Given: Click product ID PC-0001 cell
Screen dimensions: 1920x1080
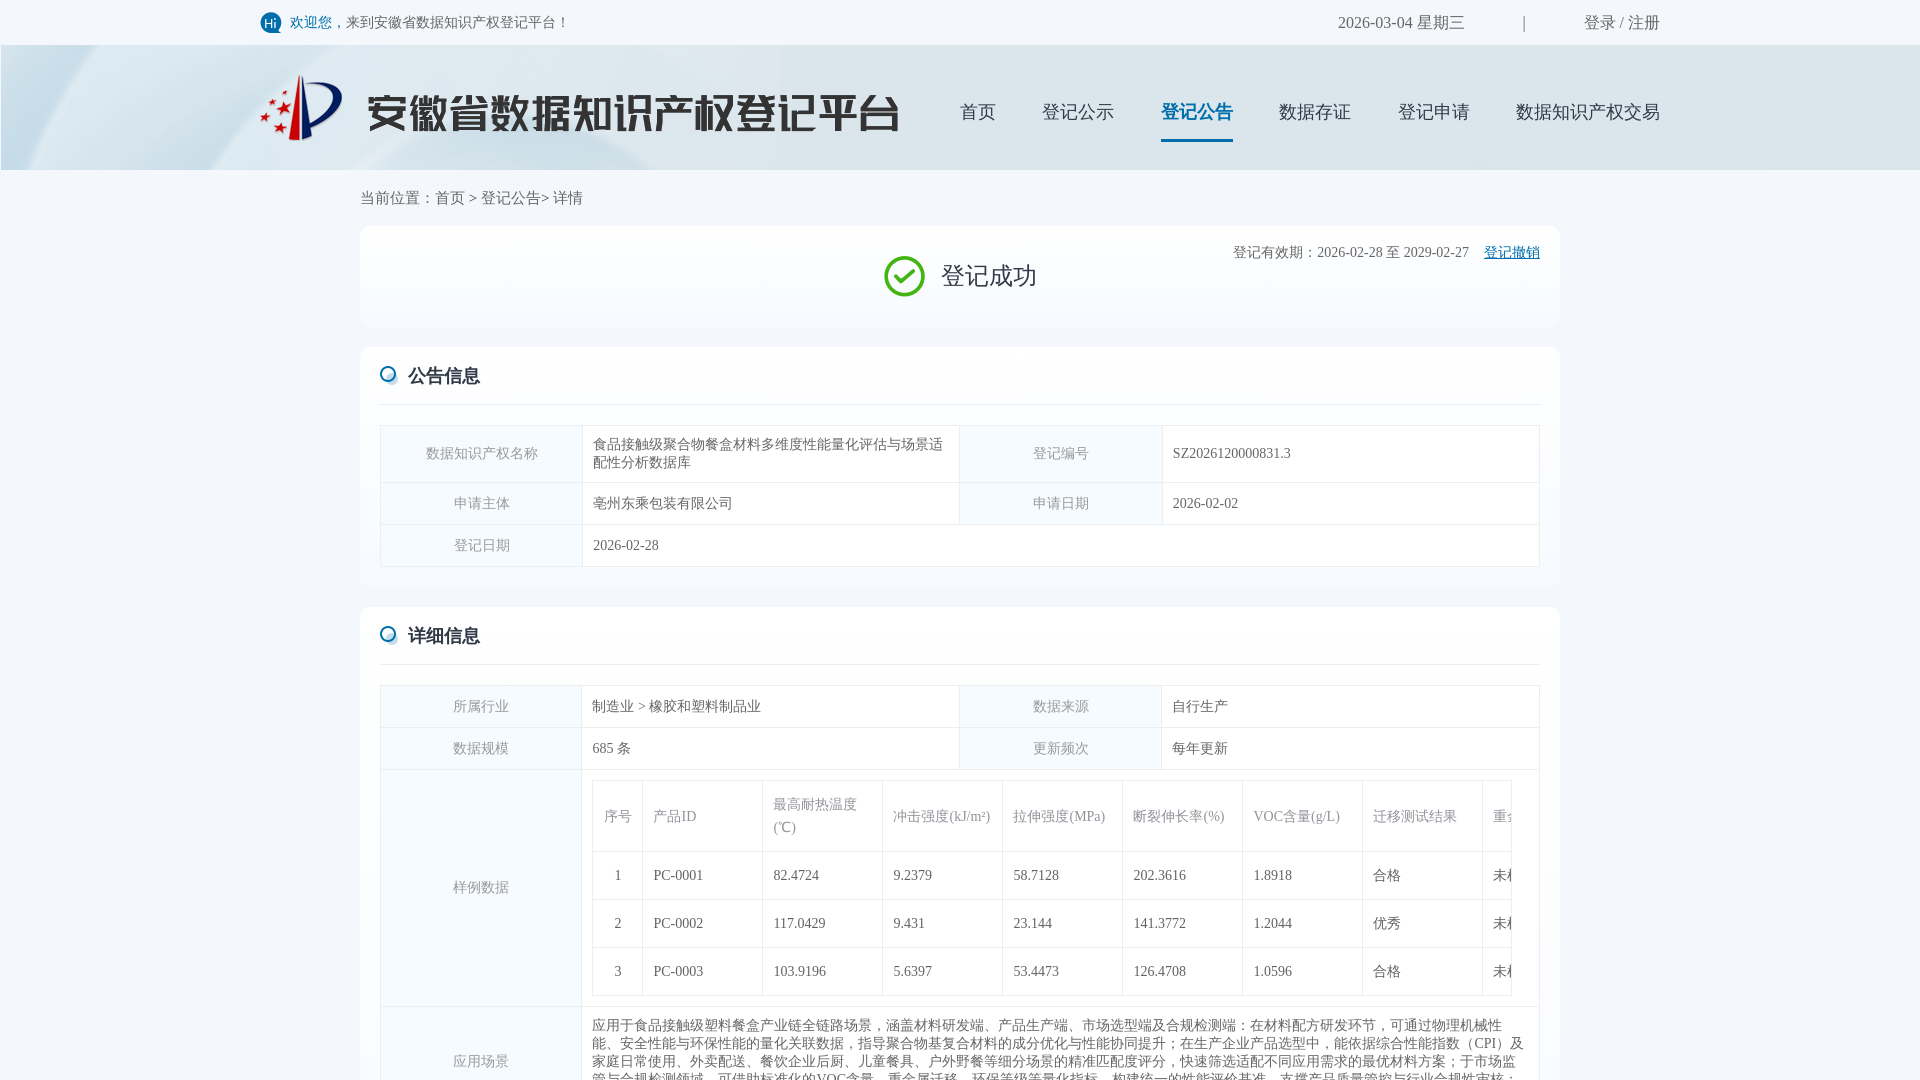Looking at the screenshot, I should 702,876.
